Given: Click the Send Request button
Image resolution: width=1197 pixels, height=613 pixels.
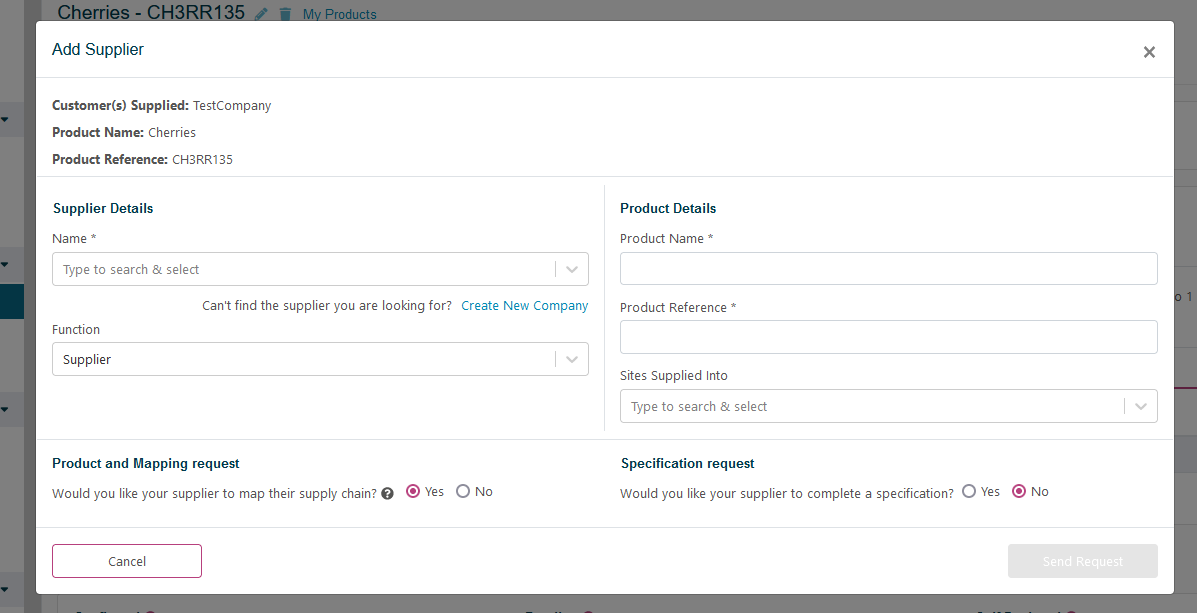Looking at the screenshot, I should point(1082,561).
